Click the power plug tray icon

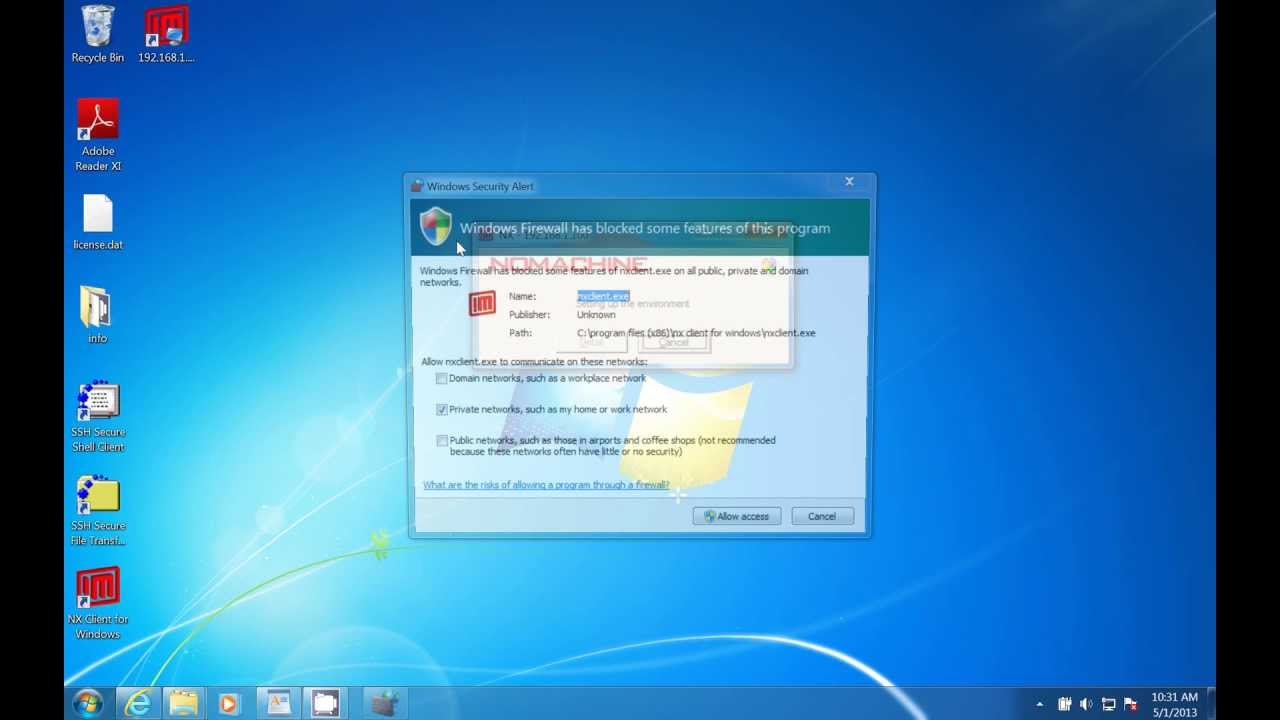tap(1065, 704)
